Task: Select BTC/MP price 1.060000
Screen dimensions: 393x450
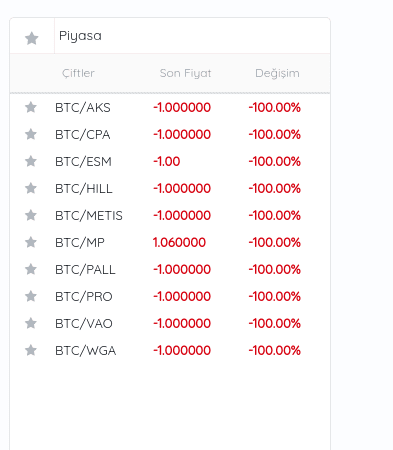Action: 179,242
